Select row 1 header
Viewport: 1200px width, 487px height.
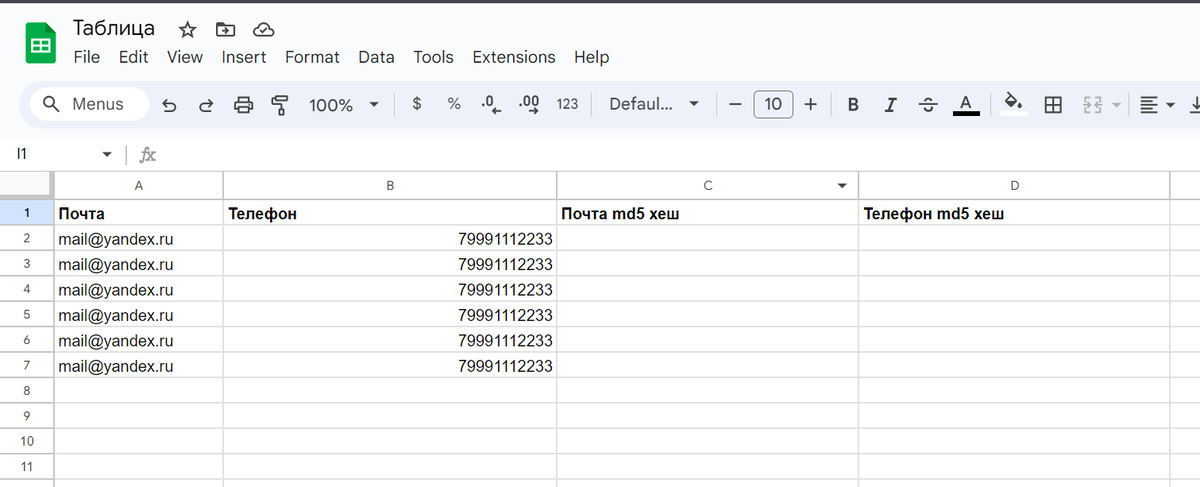click(x=27, y=213)
